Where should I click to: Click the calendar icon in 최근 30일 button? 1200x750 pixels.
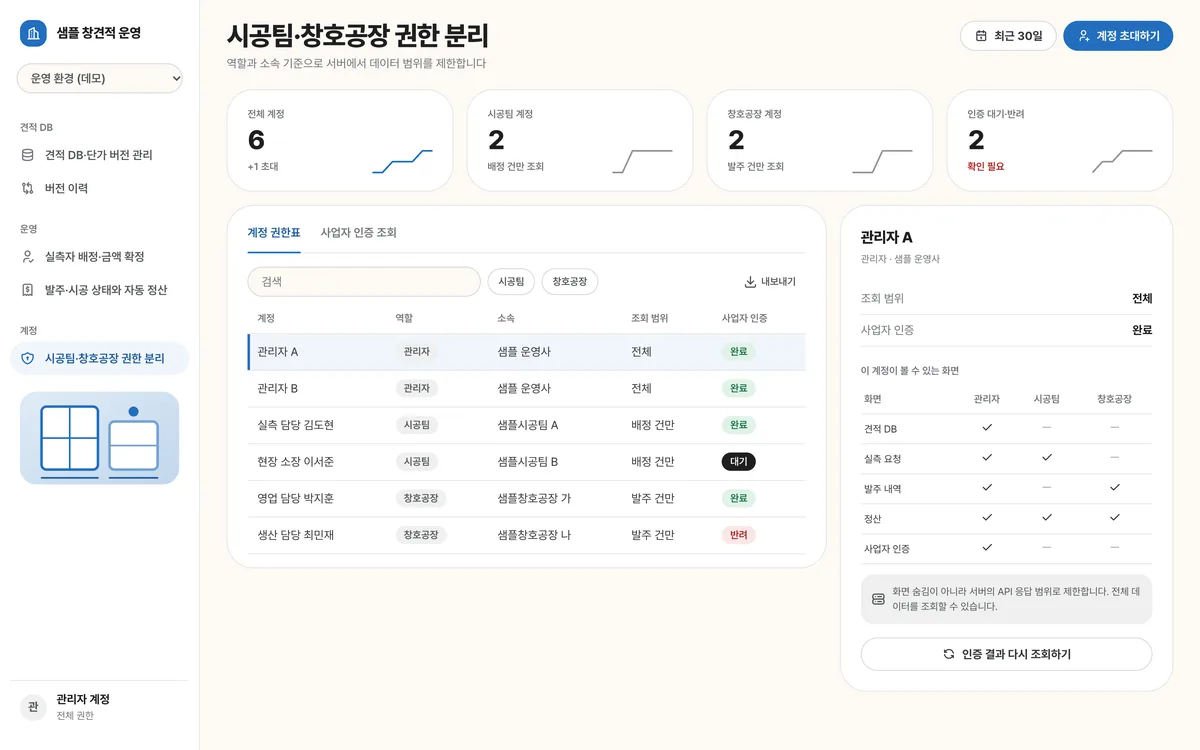pos(981,36)
